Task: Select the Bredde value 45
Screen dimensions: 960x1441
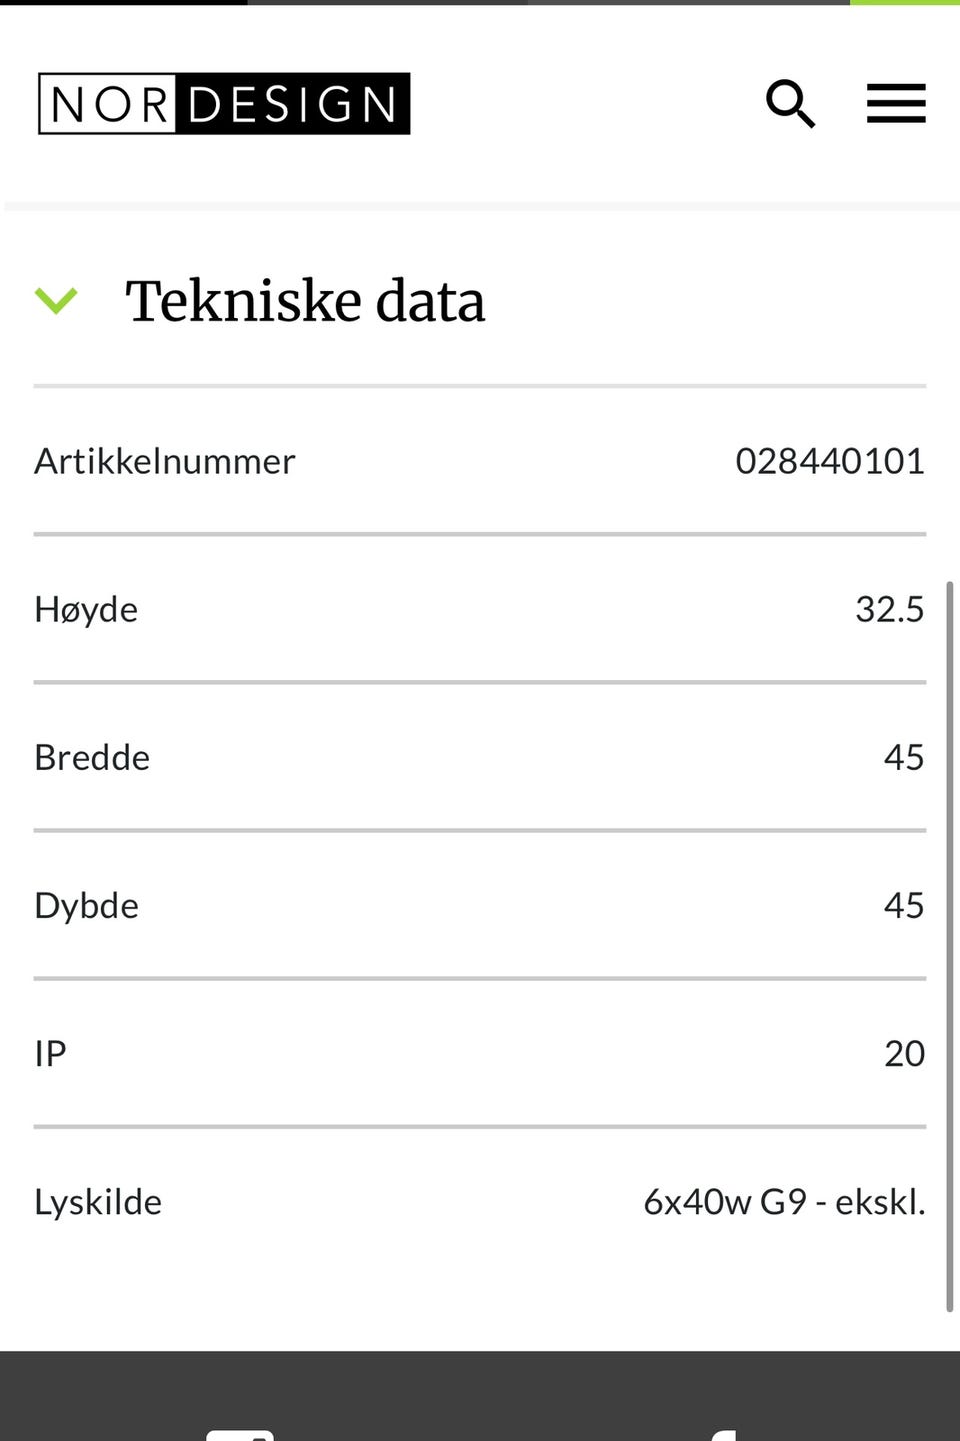Action: click(x=903, y=757)
